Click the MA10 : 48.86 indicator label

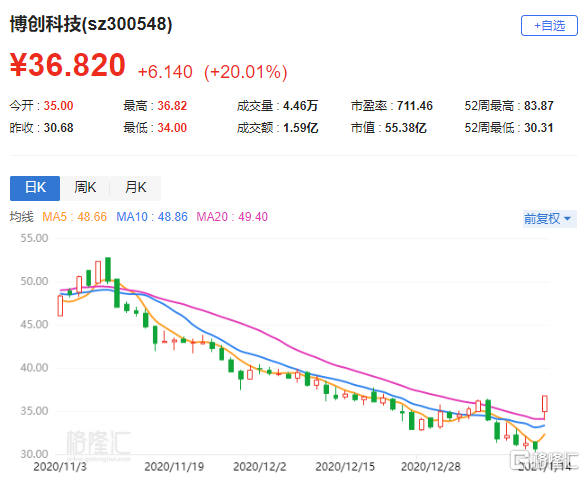click(x=152, y=217)
